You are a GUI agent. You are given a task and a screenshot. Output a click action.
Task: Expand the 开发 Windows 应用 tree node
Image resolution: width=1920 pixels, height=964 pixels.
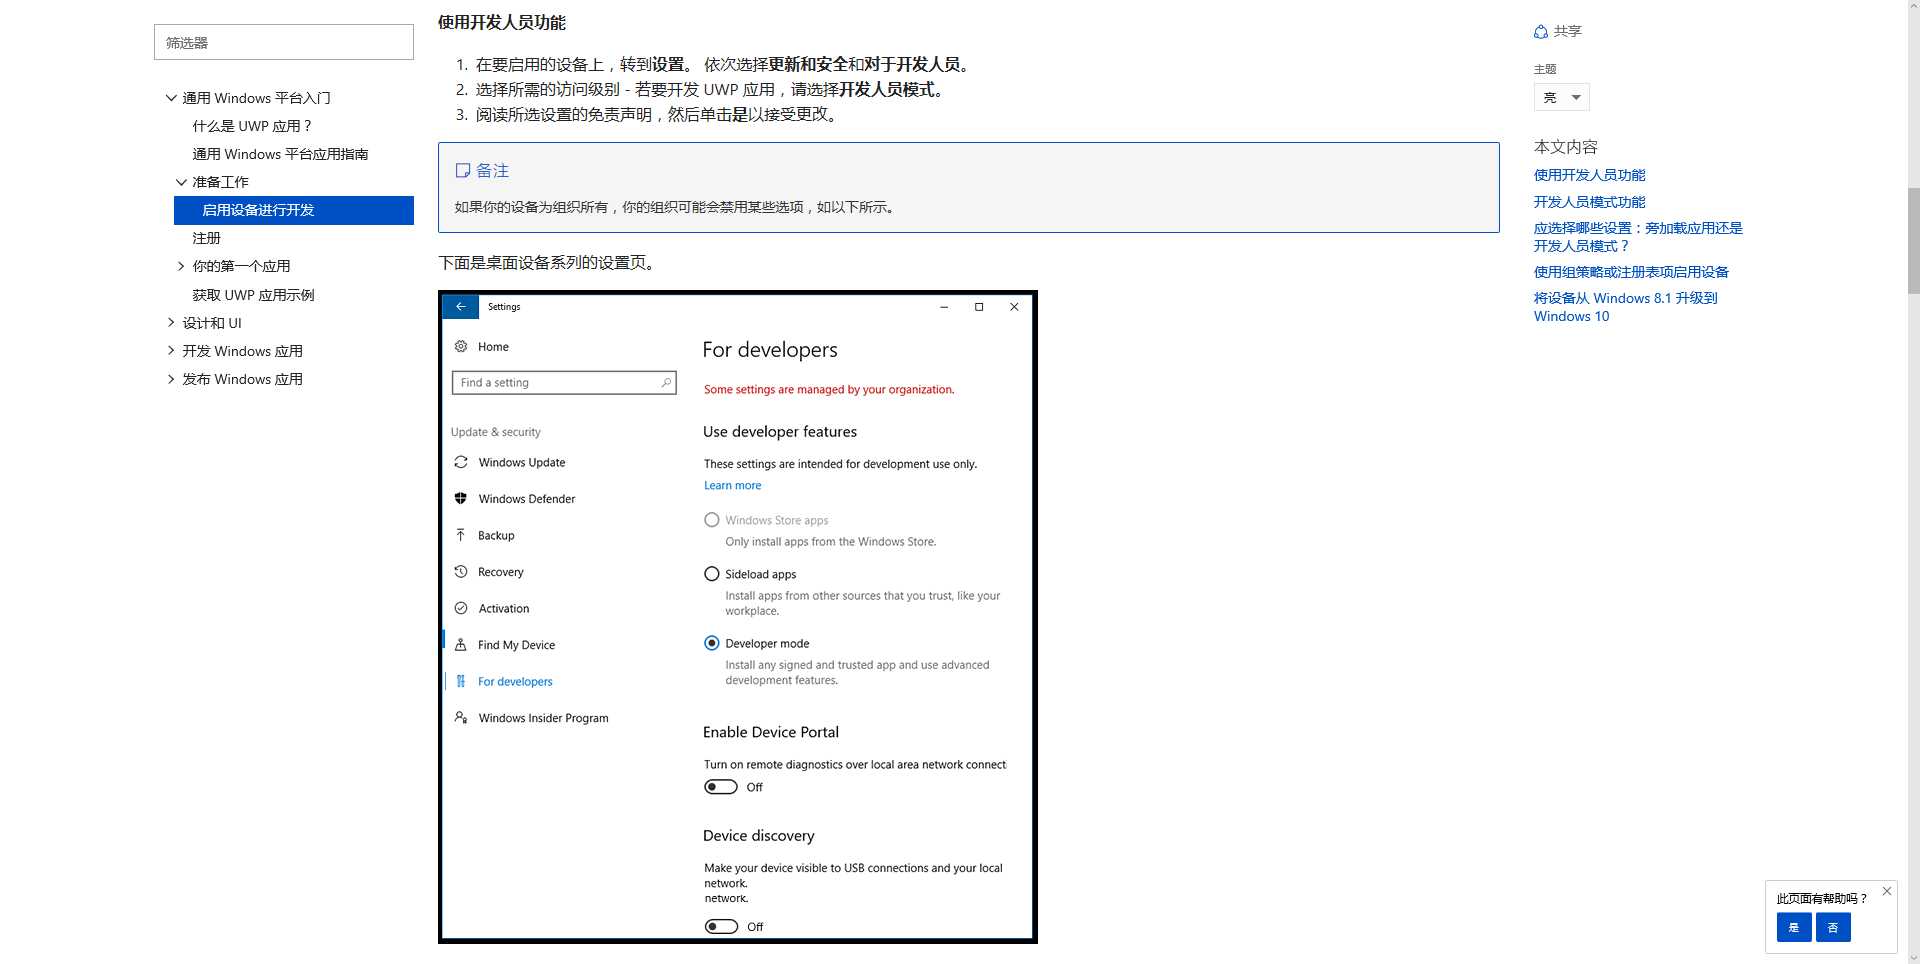171,351
